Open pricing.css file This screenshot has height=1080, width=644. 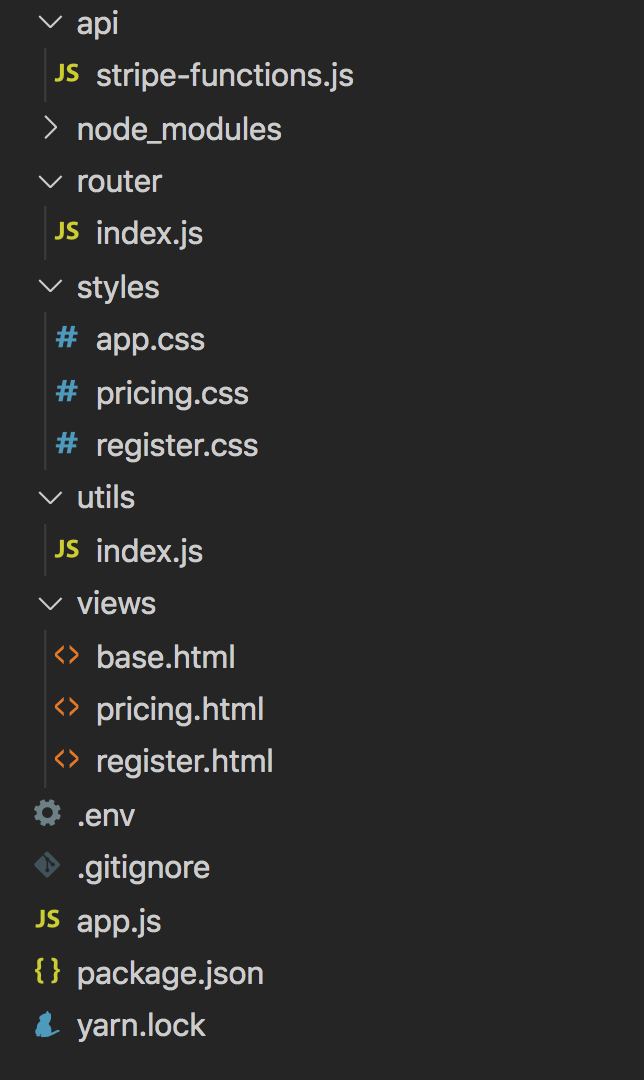[x=172, y=393]
